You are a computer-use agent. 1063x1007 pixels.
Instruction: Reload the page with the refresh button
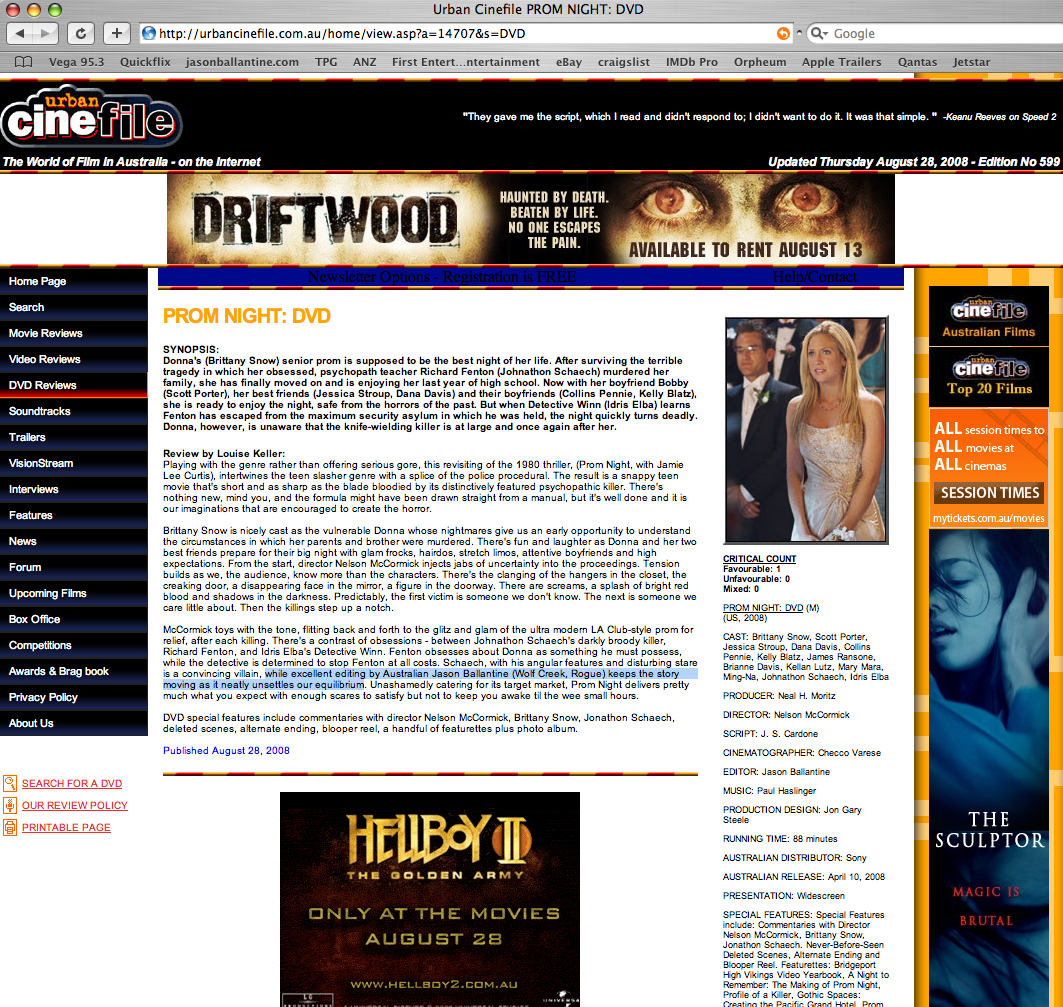pos(81,33)
